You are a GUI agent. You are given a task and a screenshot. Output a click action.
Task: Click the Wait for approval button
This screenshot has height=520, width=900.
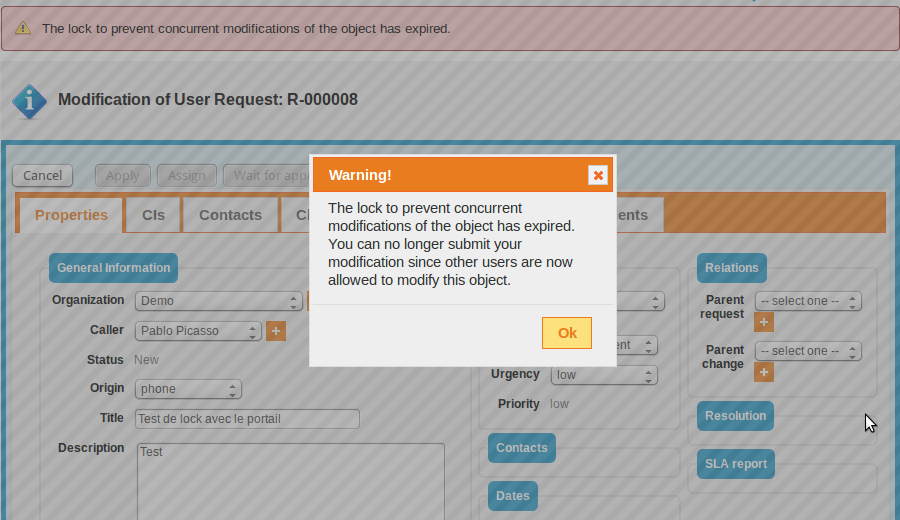(267, 176)
